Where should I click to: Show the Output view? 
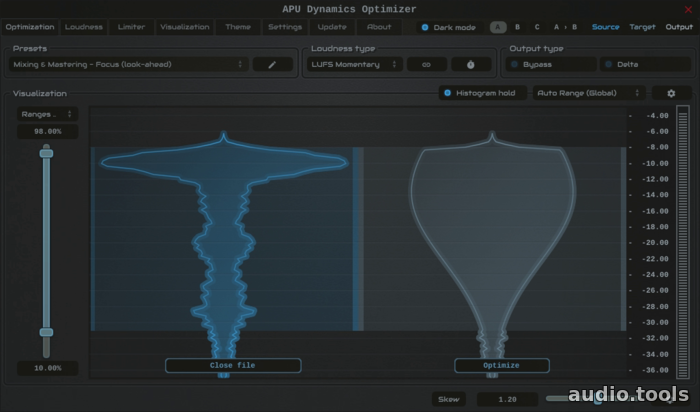(x=679, y=27)
